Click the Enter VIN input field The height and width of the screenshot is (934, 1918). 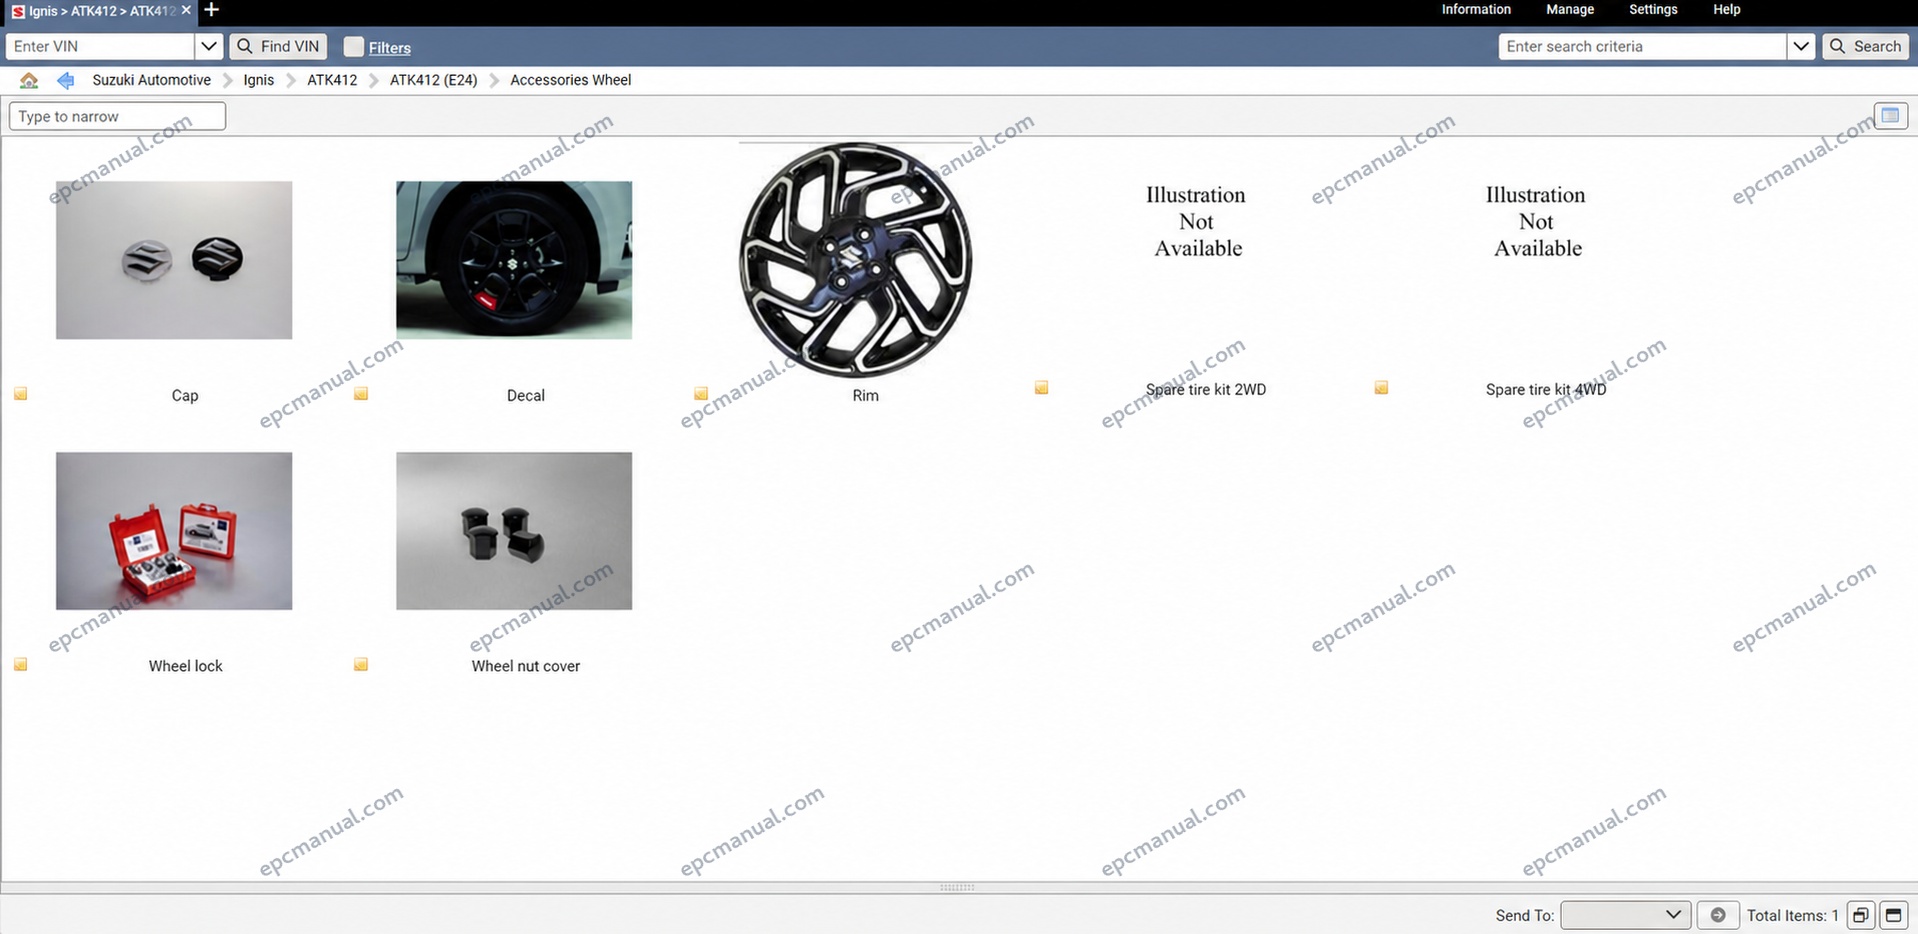click(x=101, y=46)
